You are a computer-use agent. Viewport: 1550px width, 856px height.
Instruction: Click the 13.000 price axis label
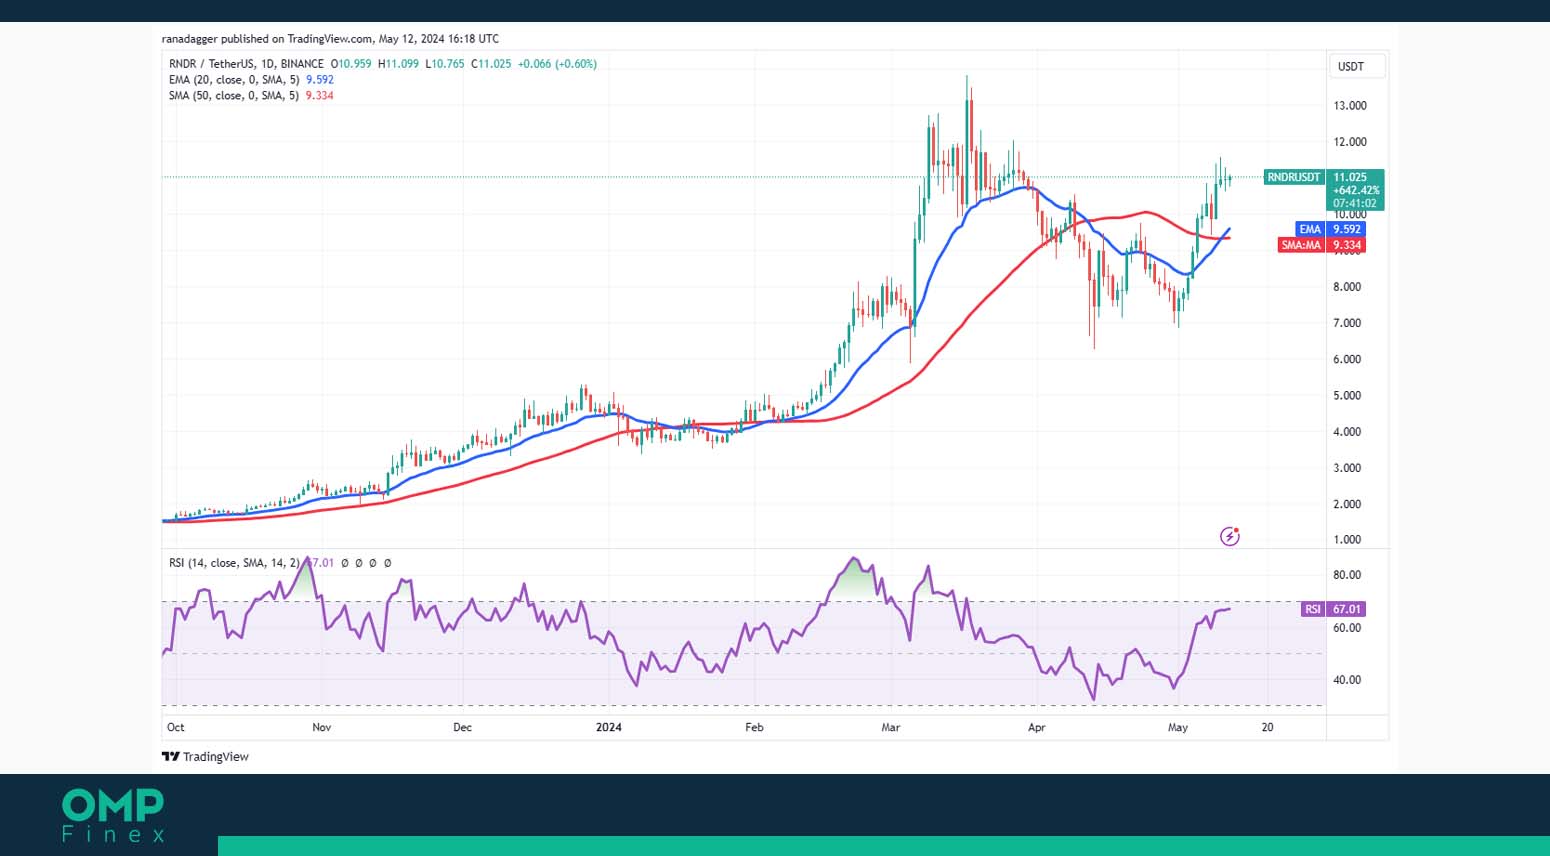pyautogui.click(x=1350, y=106)
